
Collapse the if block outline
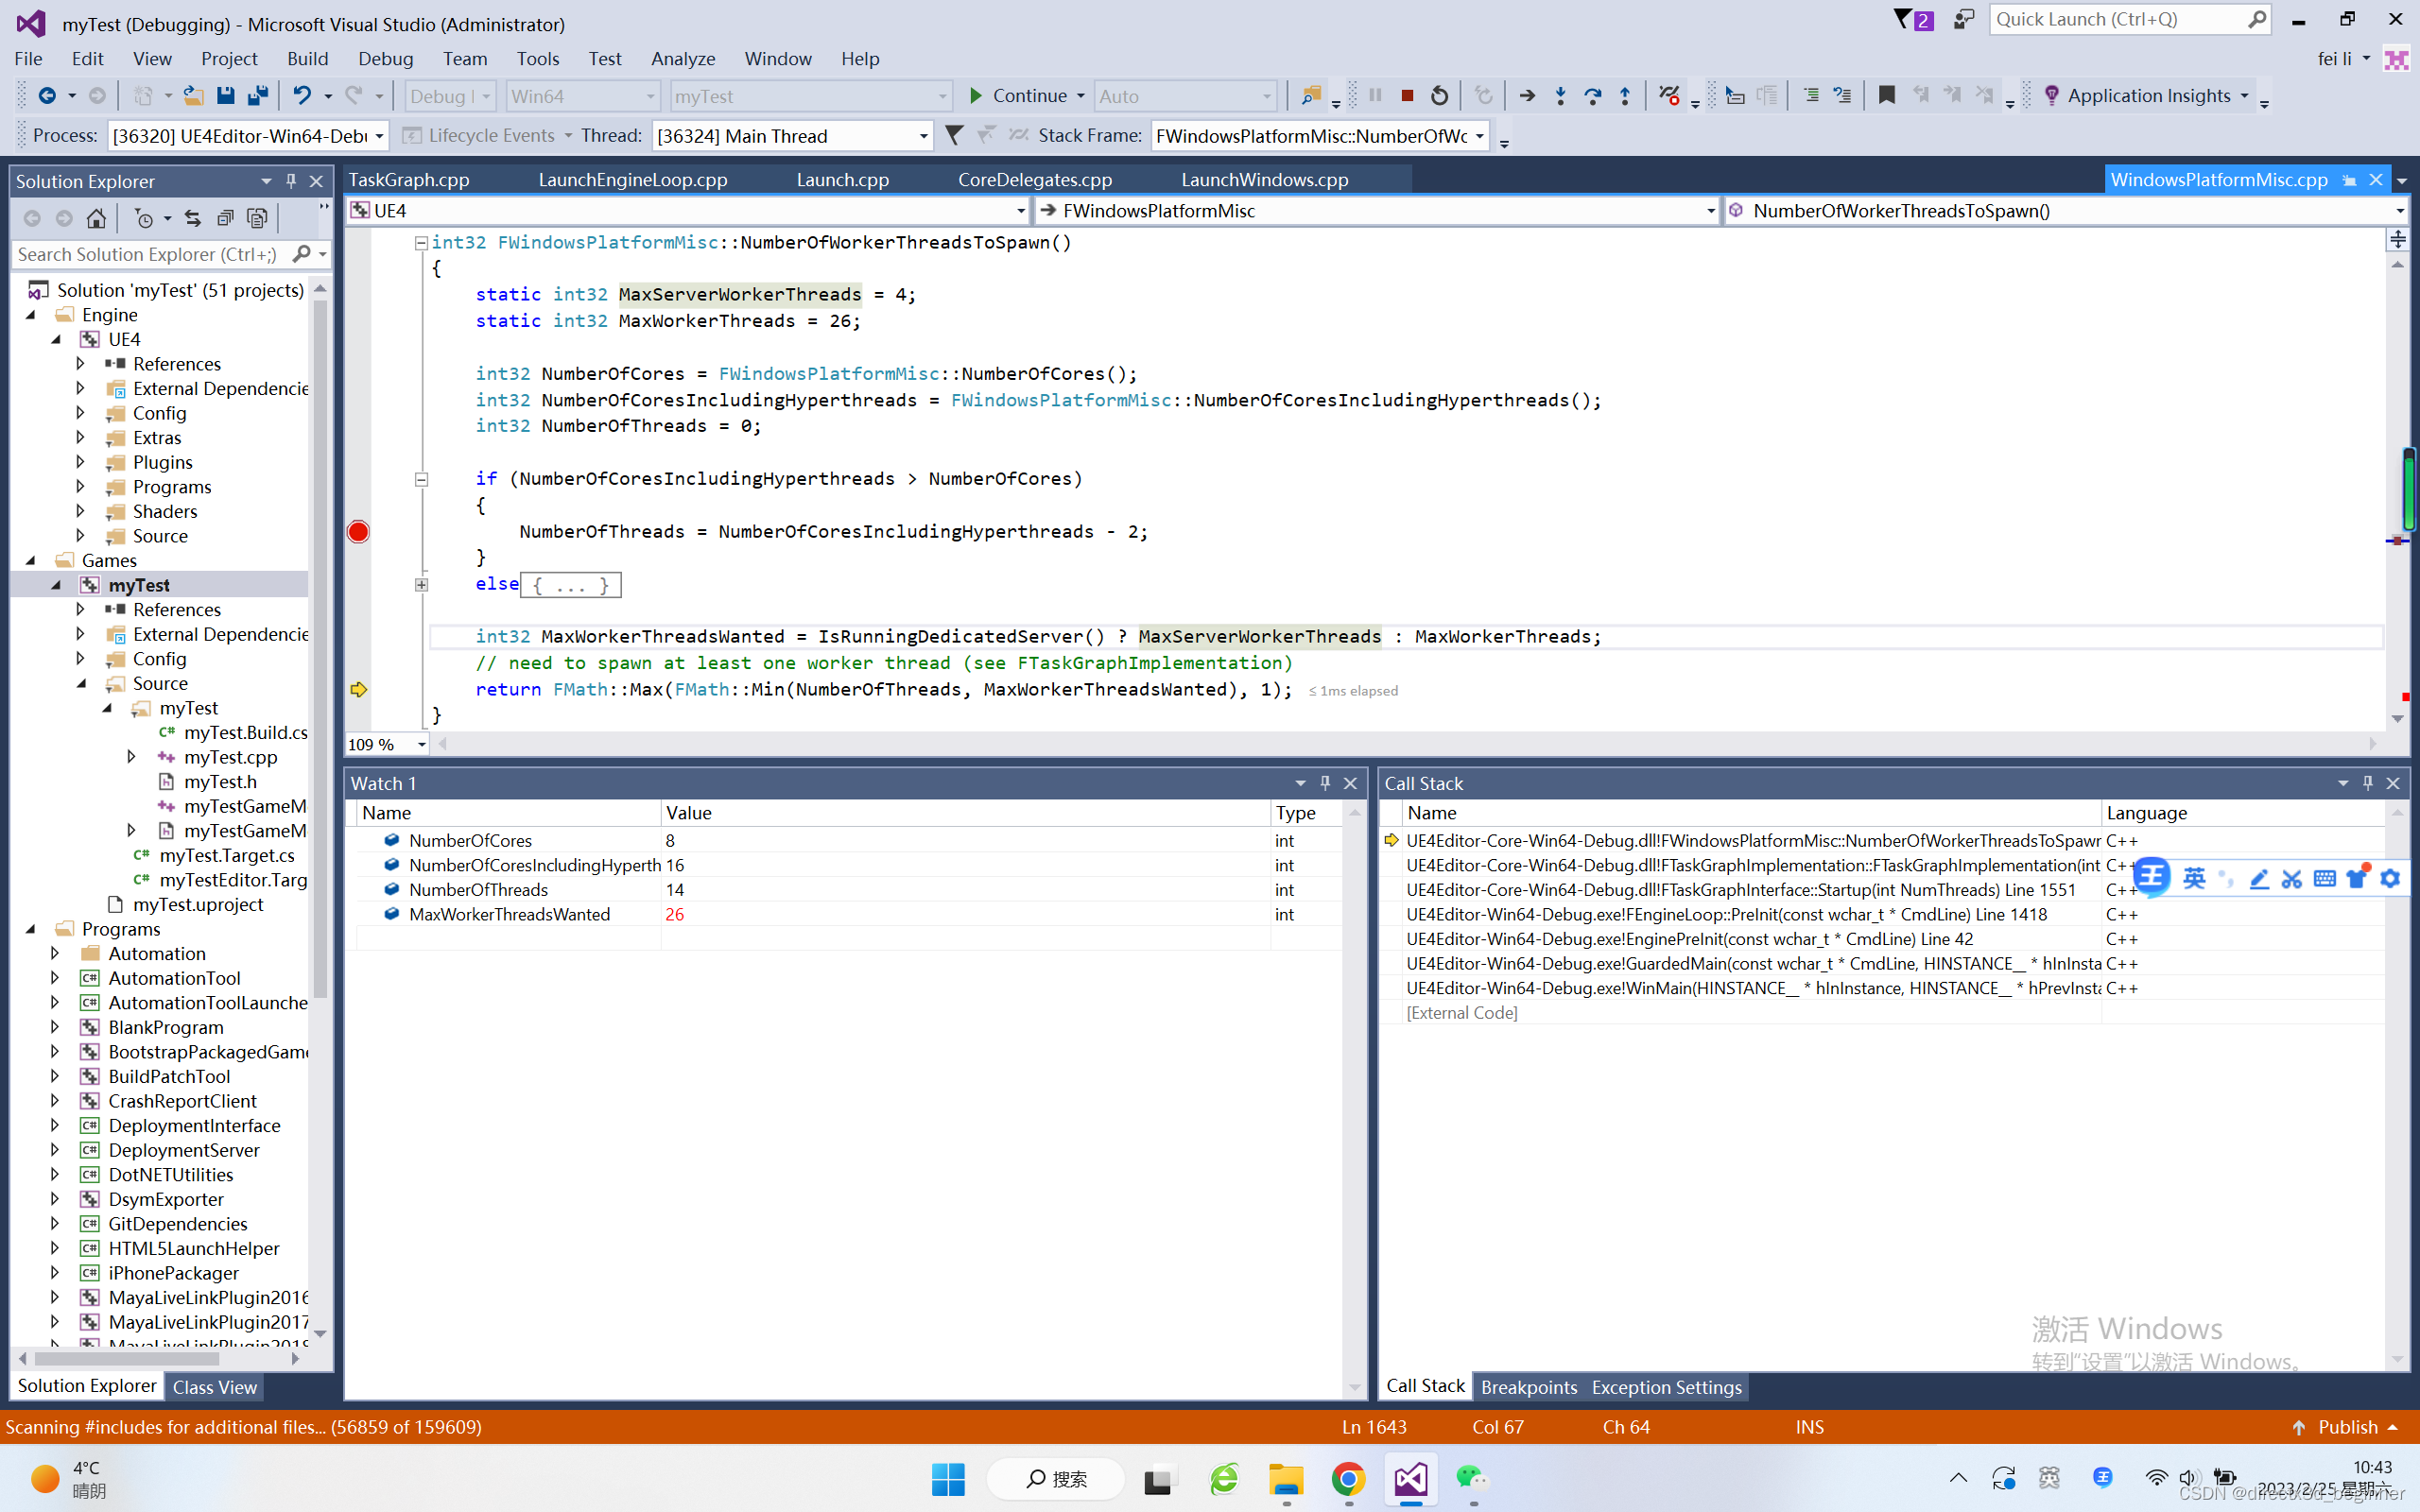(421, 479)
